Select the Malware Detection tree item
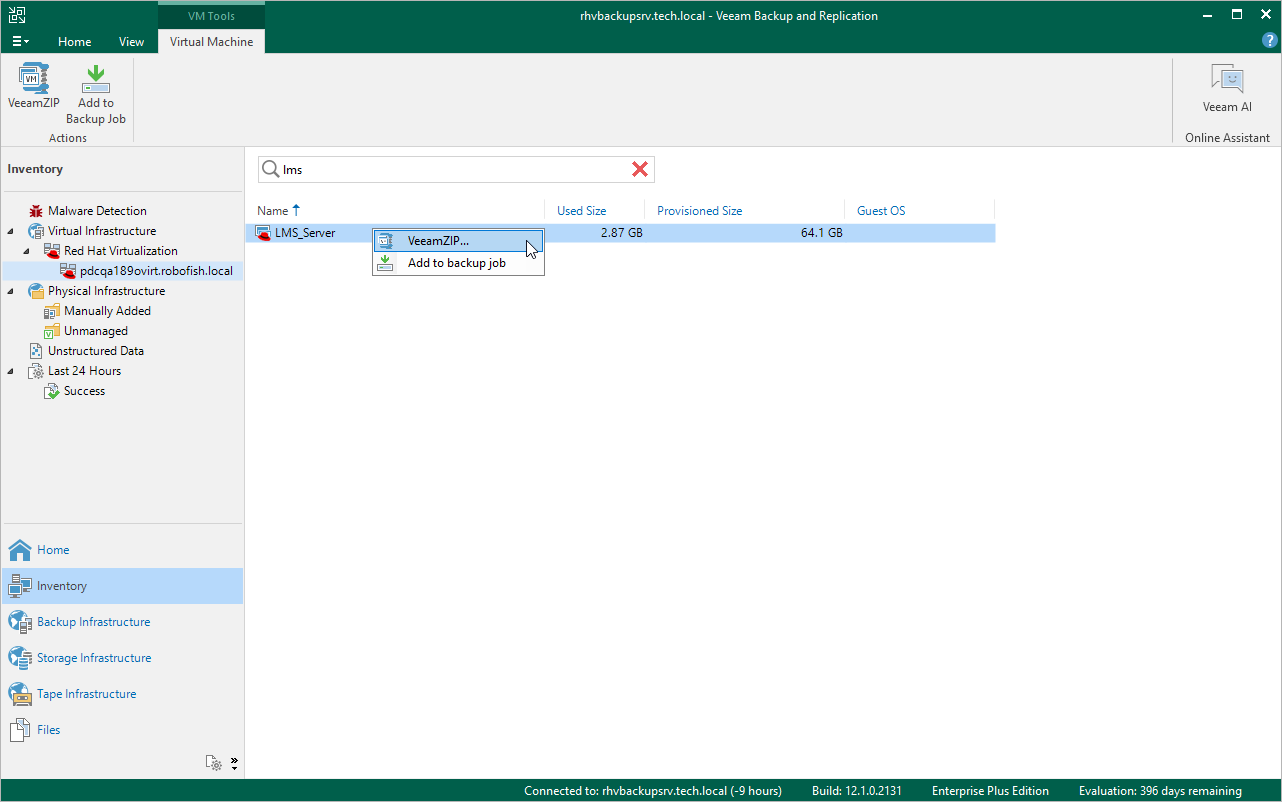 (97, 211)
